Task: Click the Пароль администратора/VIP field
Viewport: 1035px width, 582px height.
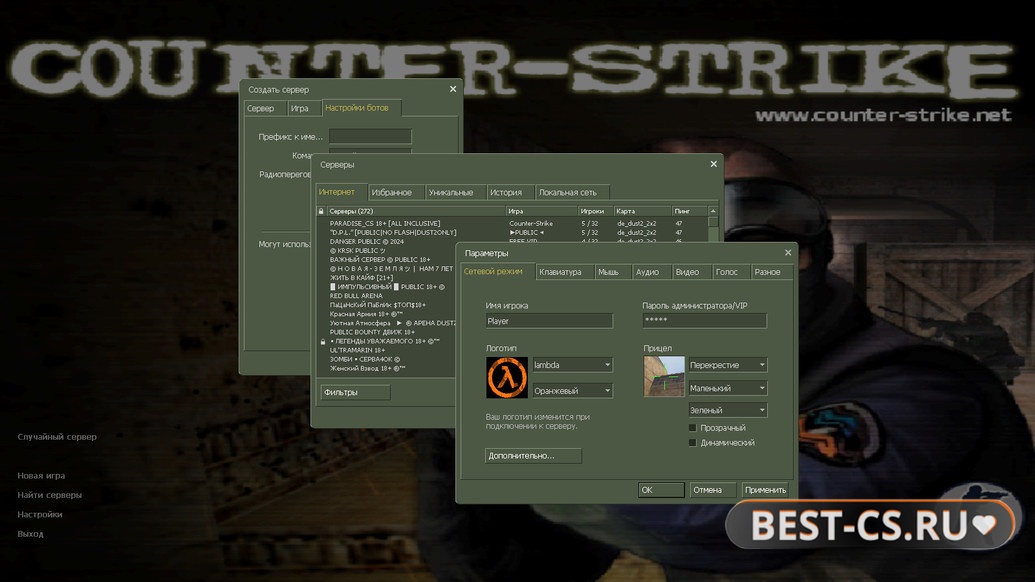Action: 704,321
